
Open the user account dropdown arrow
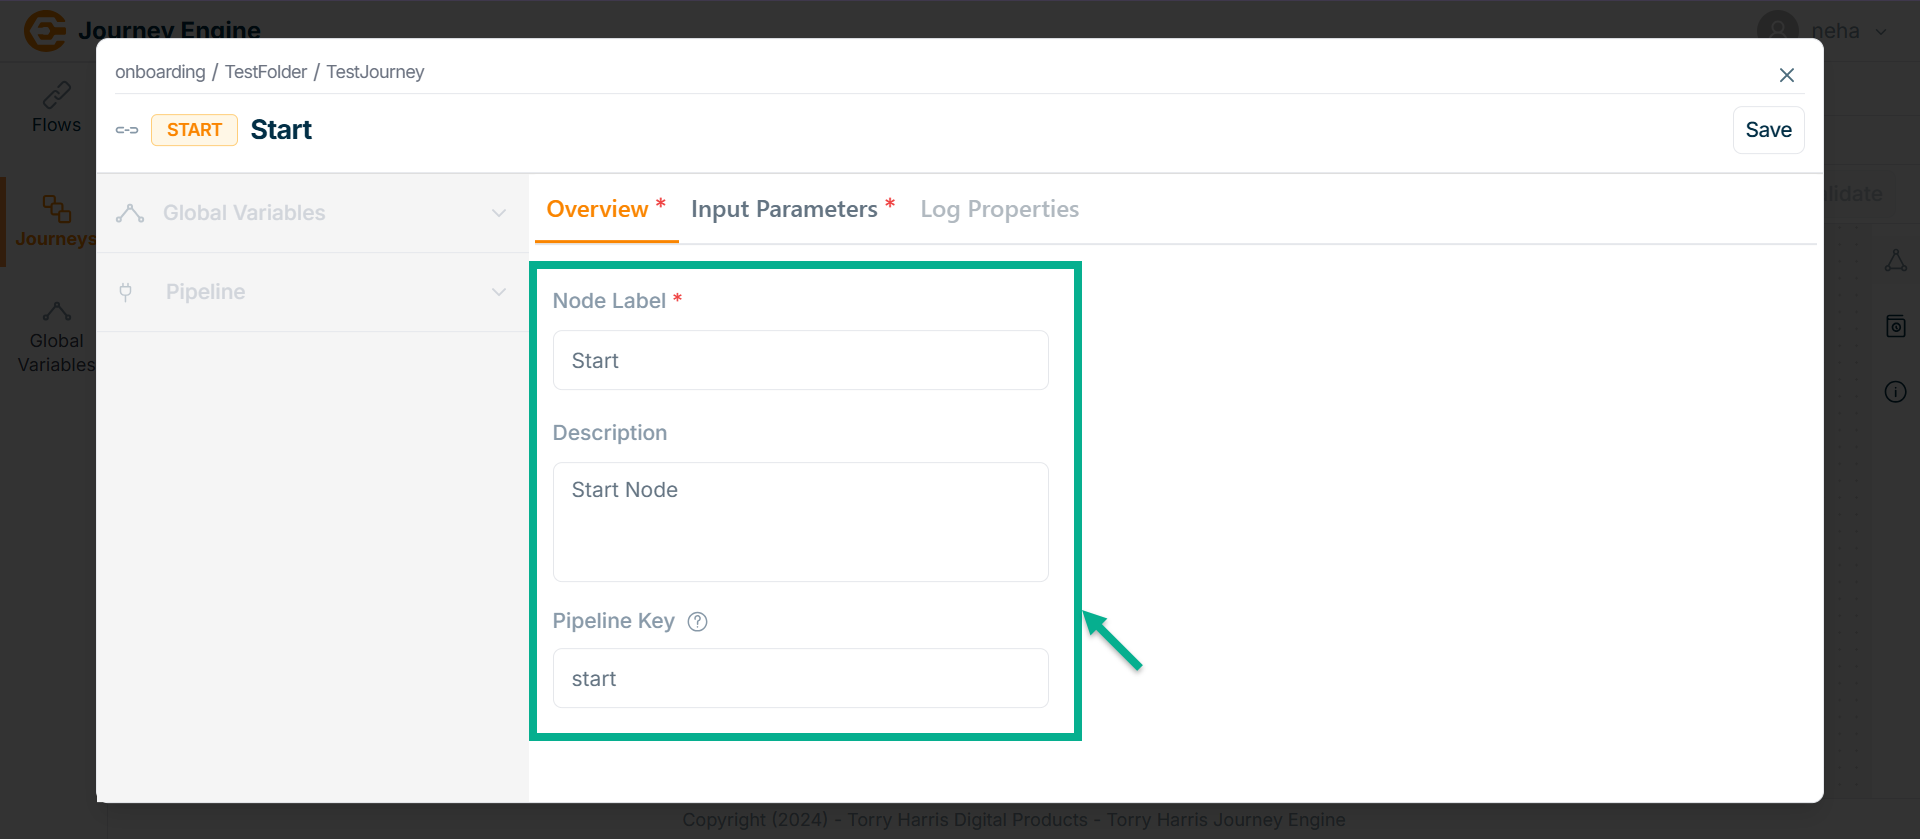1881,31
